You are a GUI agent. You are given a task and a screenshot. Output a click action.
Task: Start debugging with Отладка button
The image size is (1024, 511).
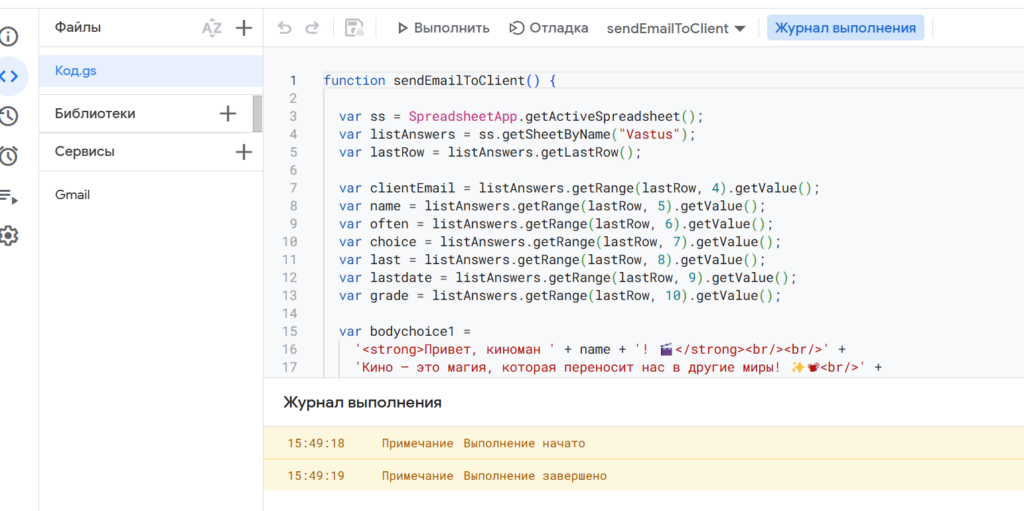549,28
